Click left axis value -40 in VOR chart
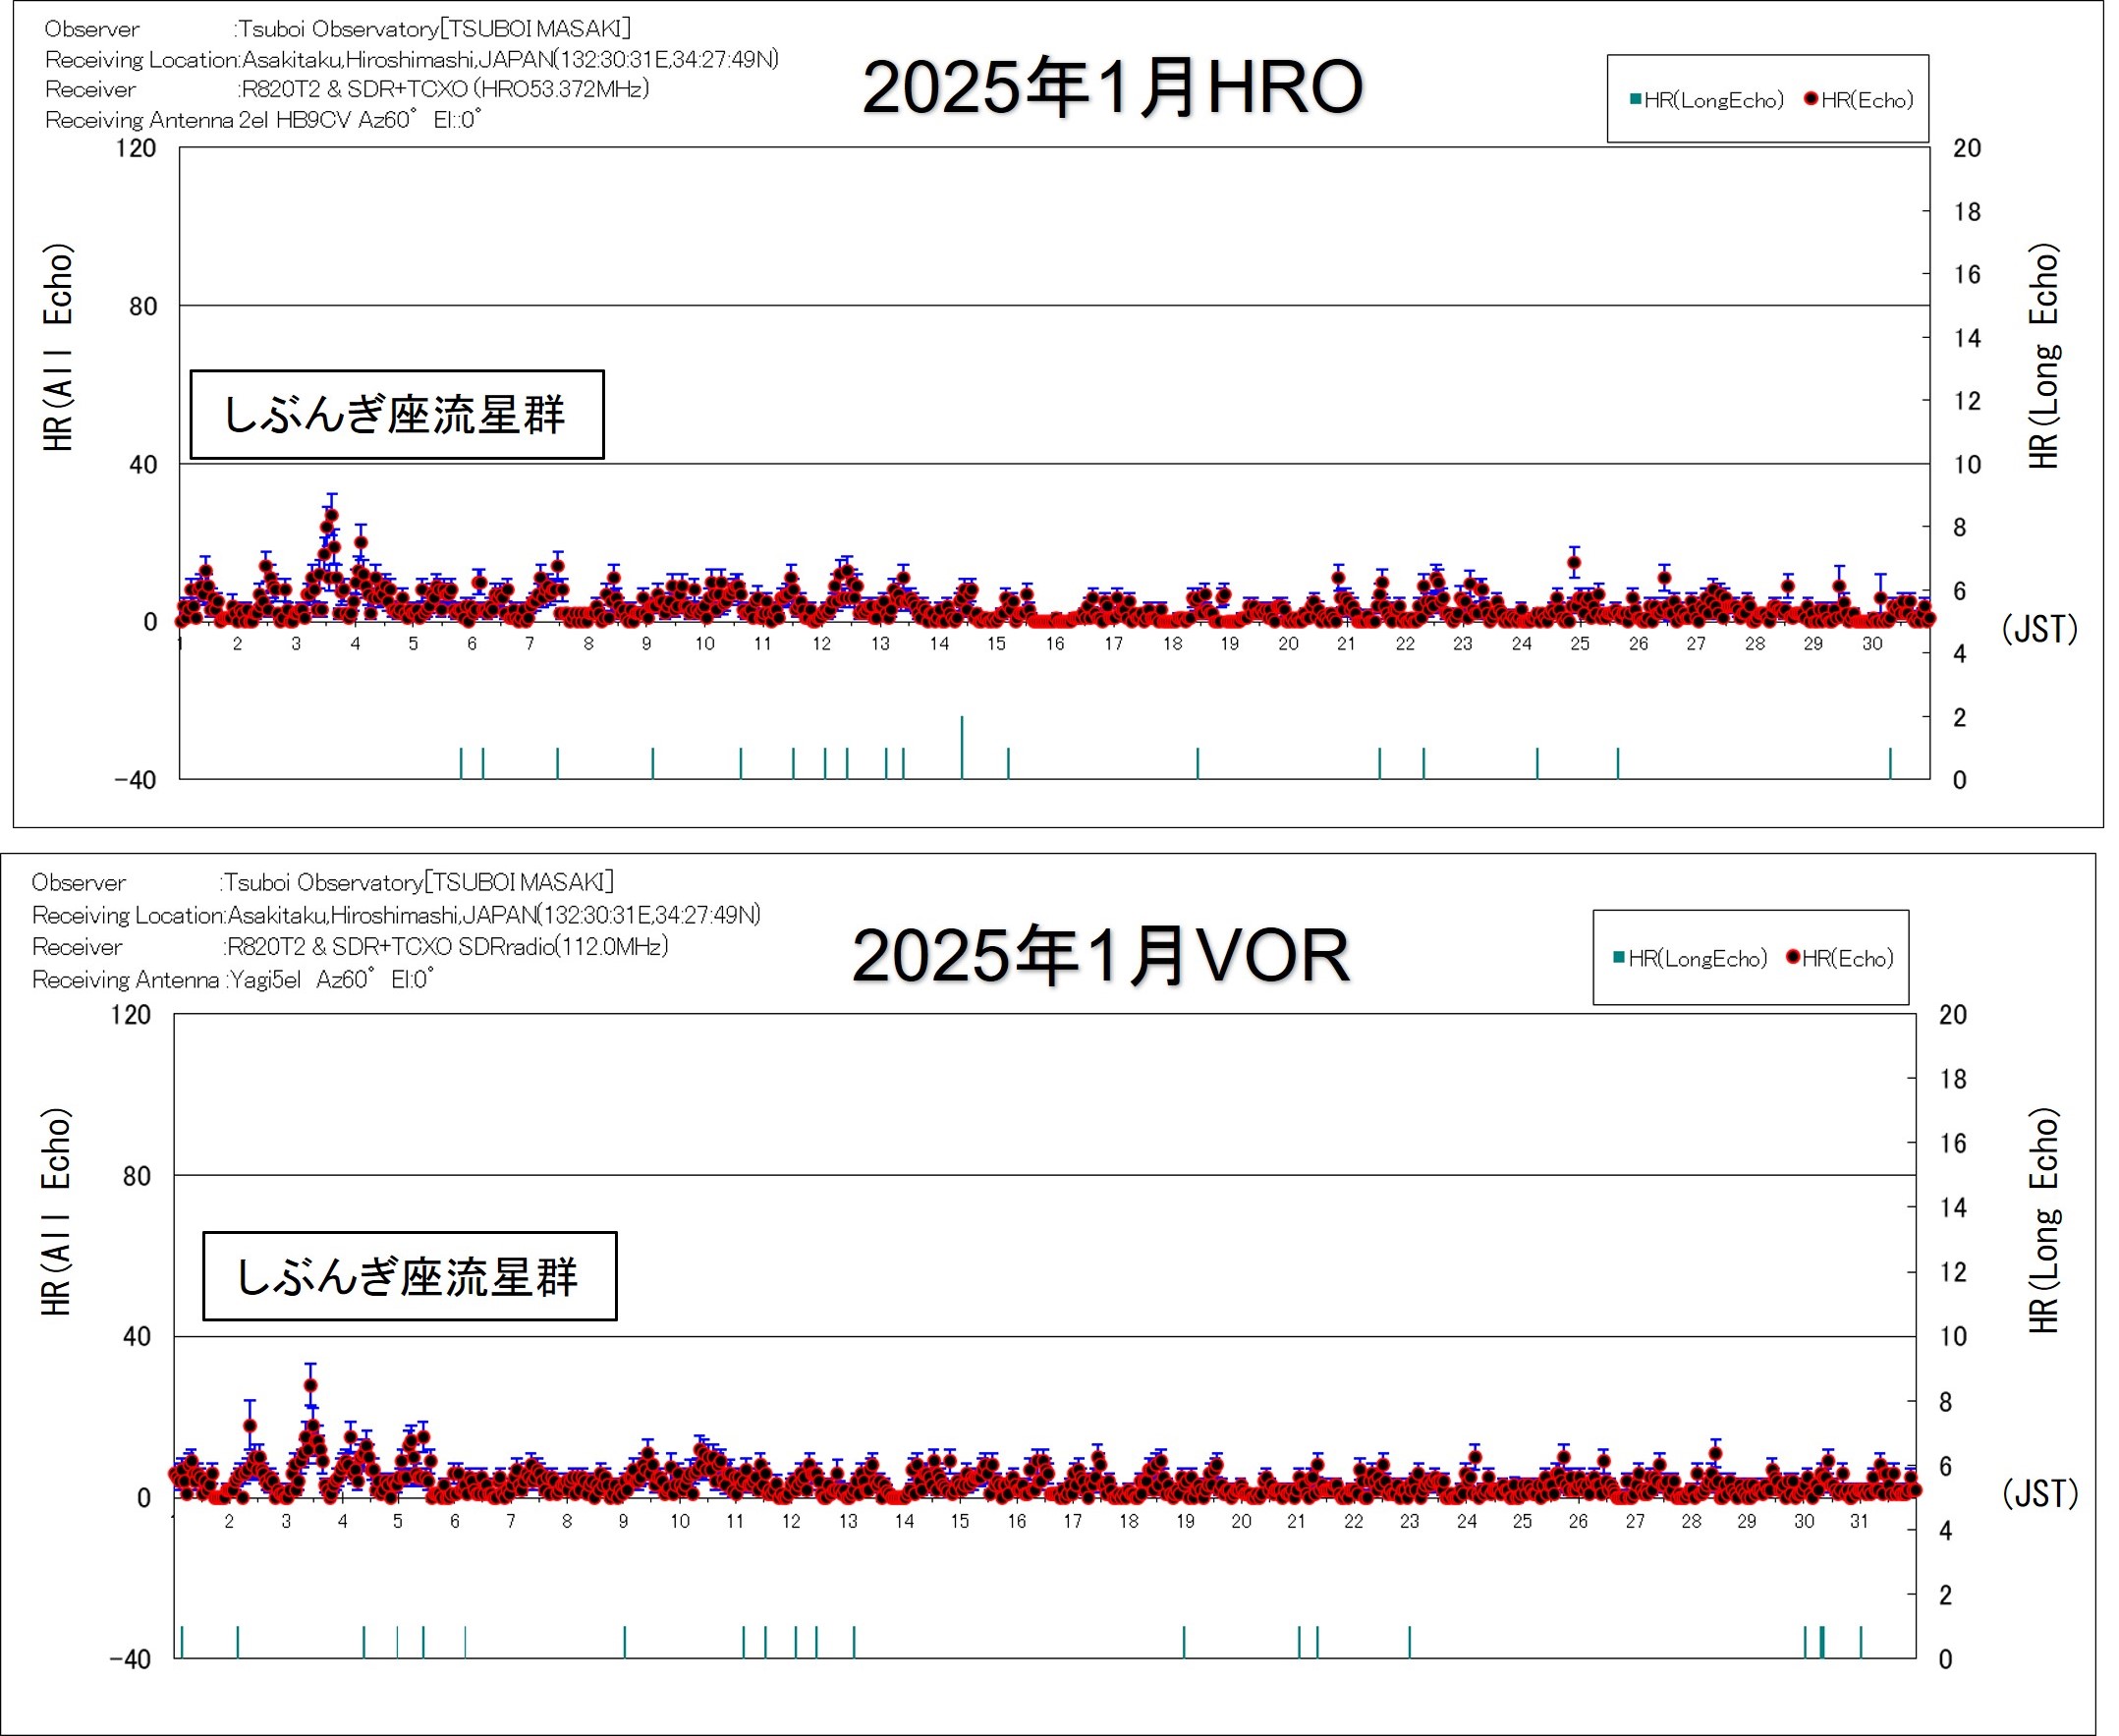This screenshot has width=2119, height=1736. point(129,1659)
